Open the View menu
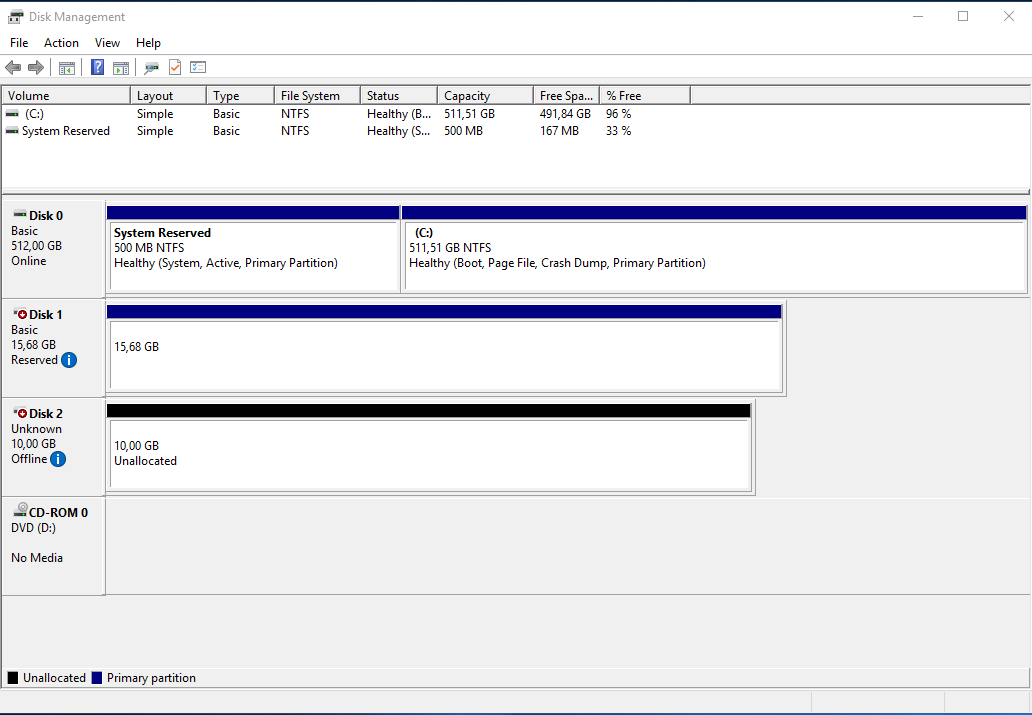1032x715 pixels. pyautogui.click(x=107, y=43)
